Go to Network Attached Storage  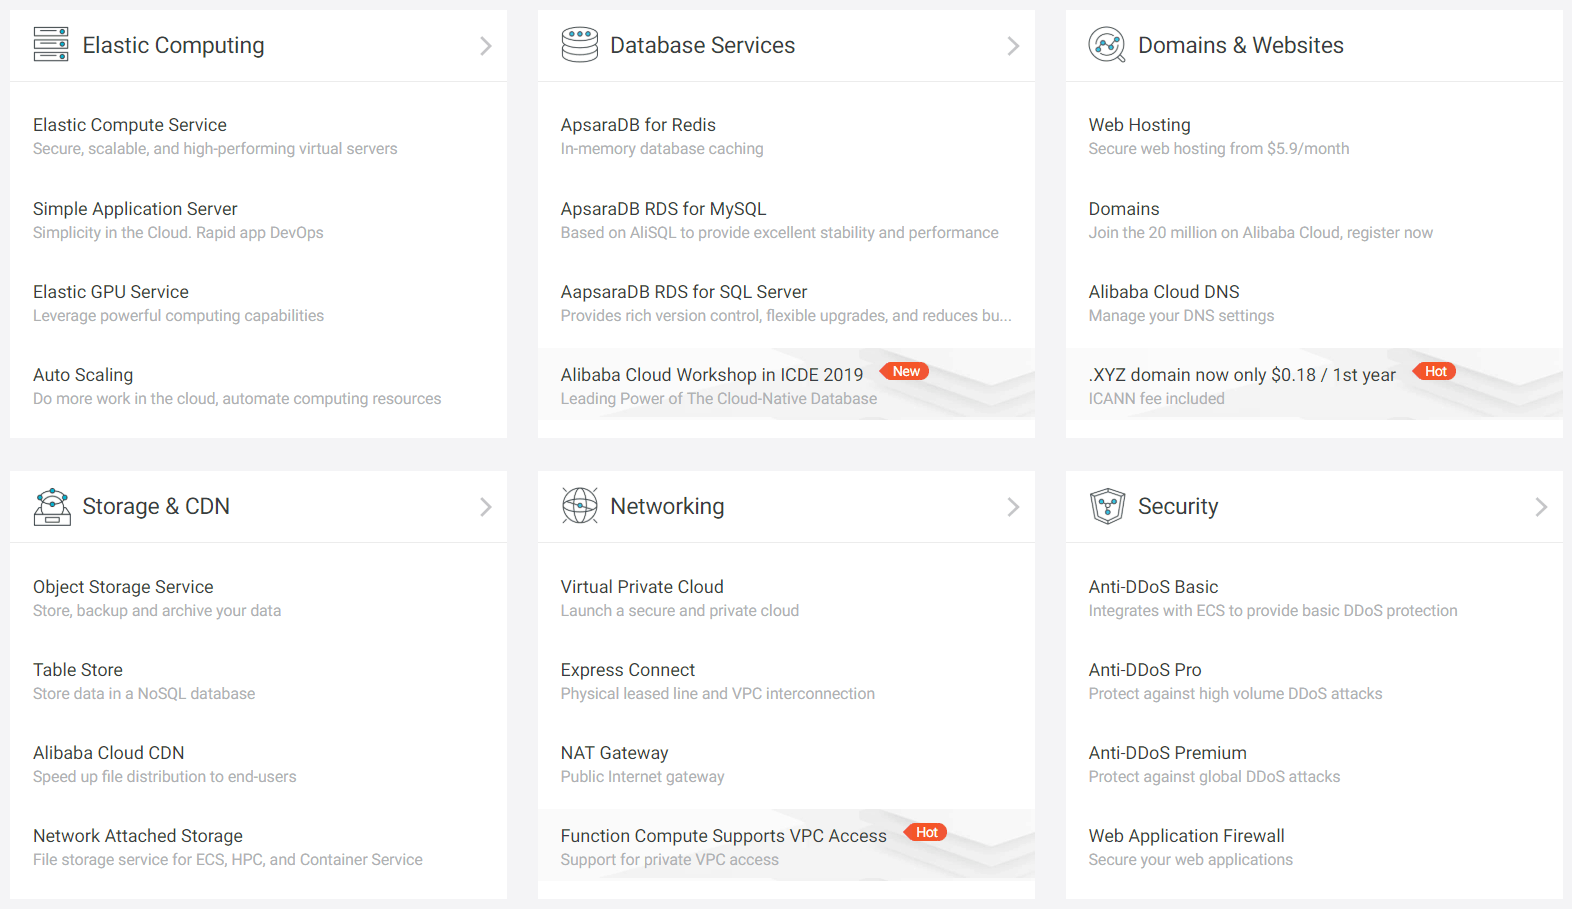(138, 836)
